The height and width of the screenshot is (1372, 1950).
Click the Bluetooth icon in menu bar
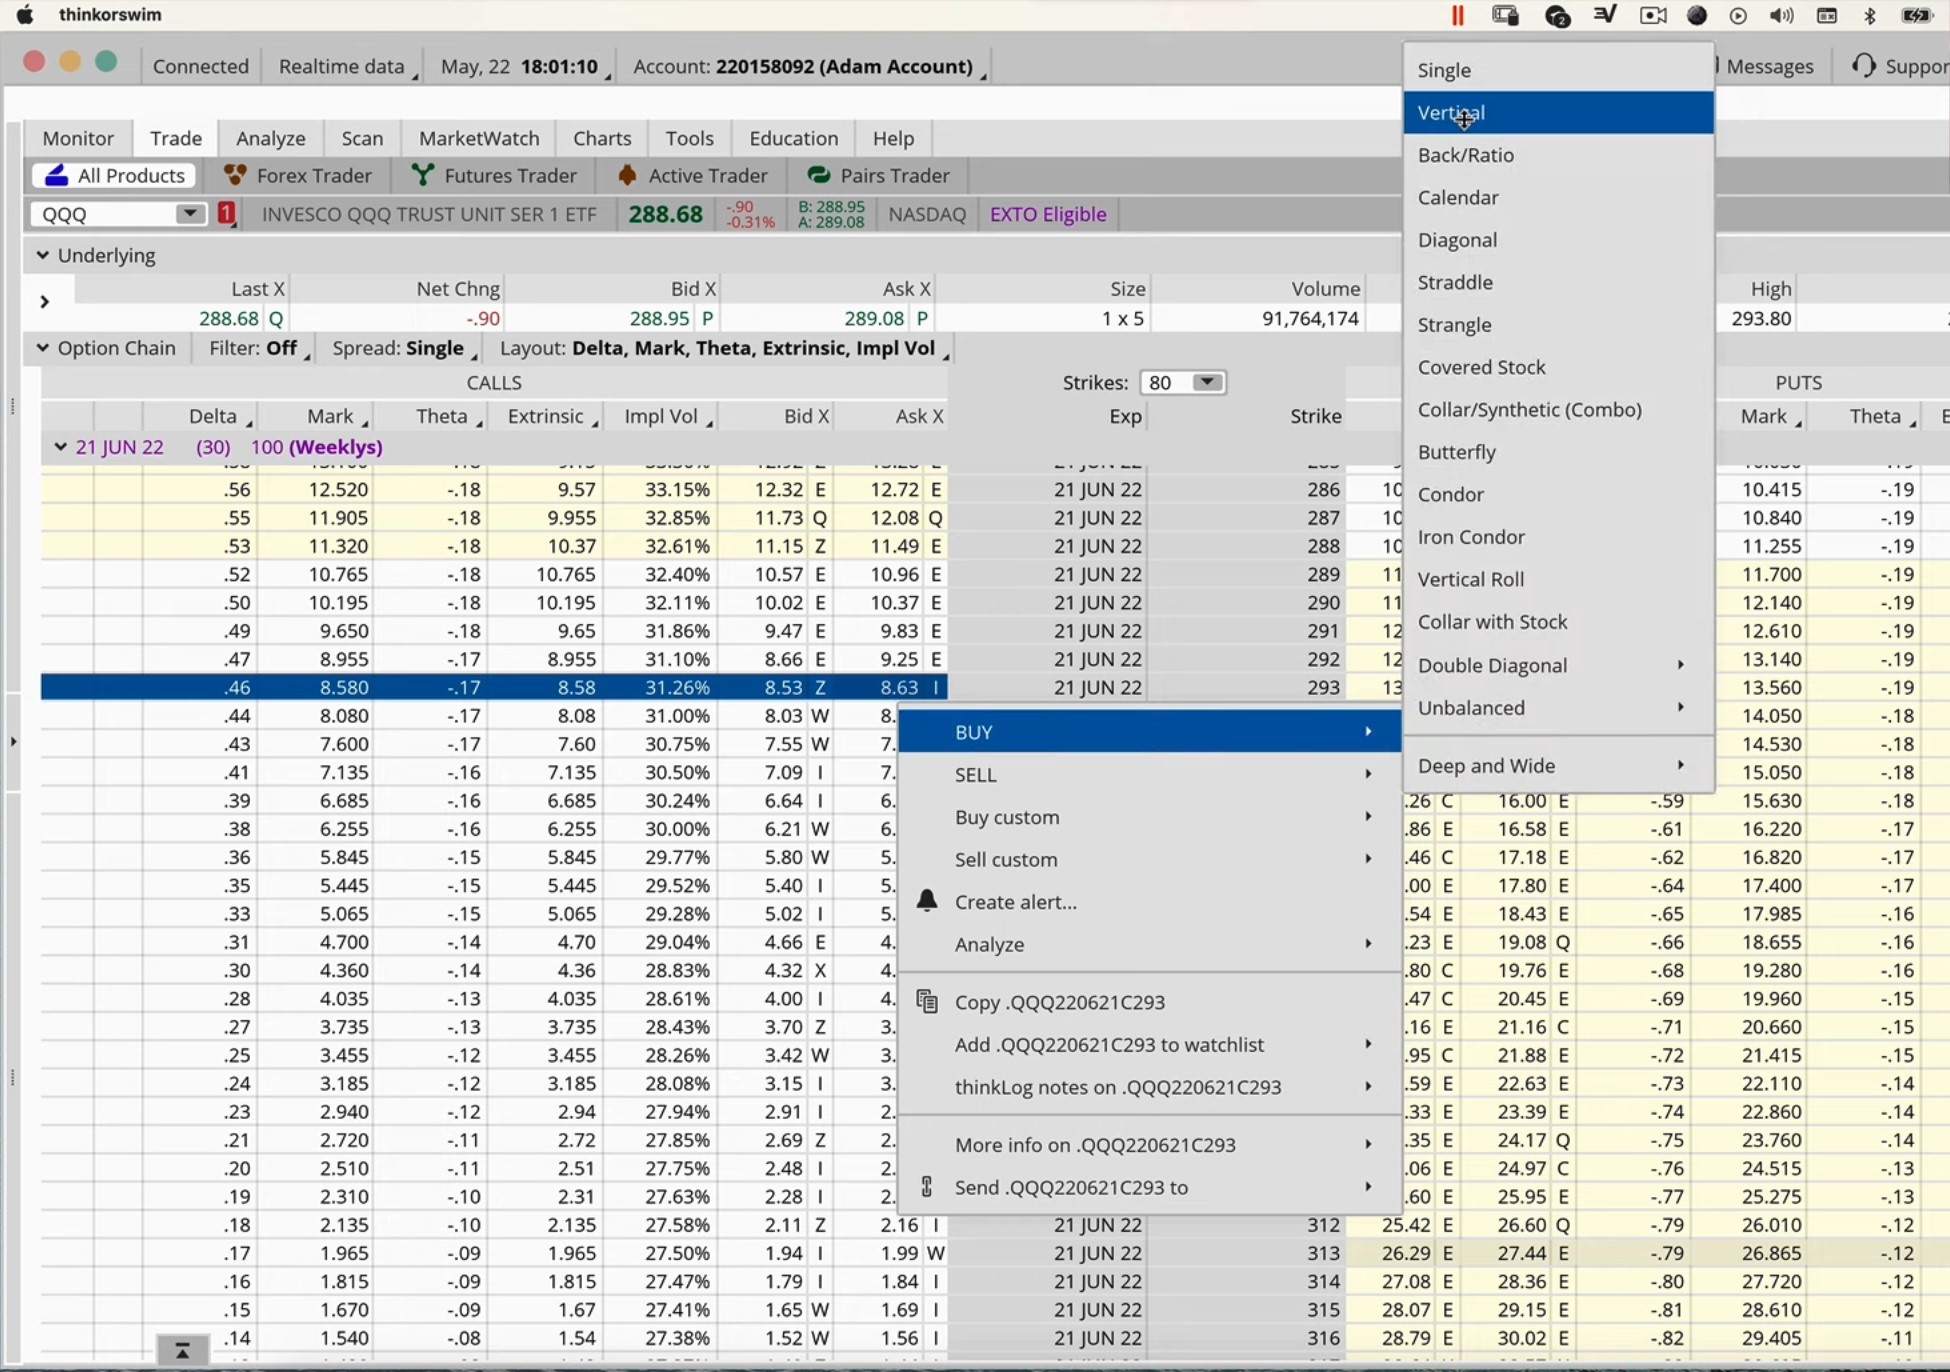(1870, 15)
